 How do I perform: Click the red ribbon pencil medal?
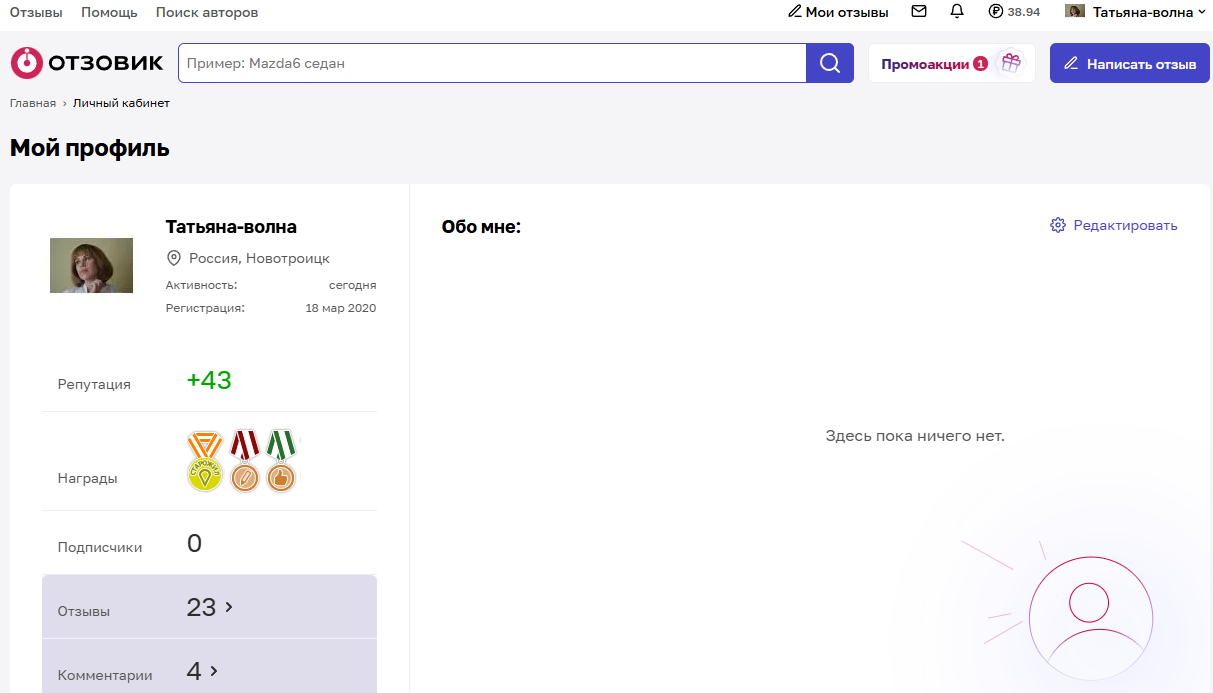pos(244,461)
